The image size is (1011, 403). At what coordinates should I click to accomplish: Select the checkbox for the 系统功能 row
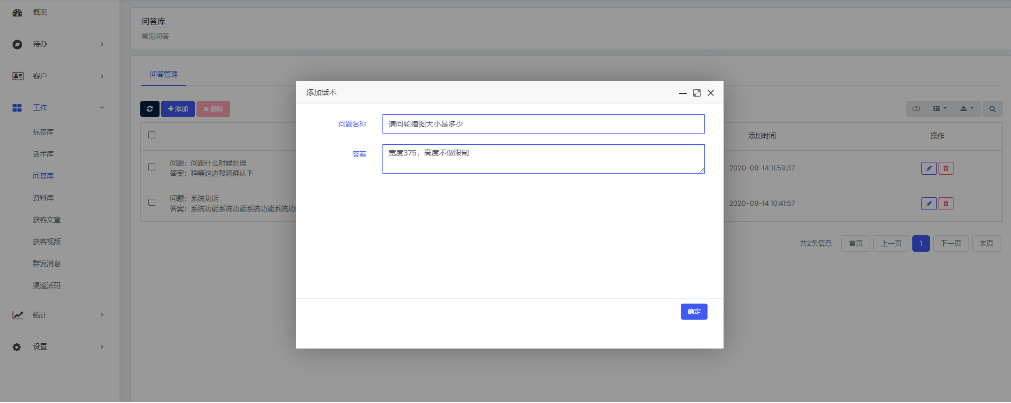pos(152,202)
